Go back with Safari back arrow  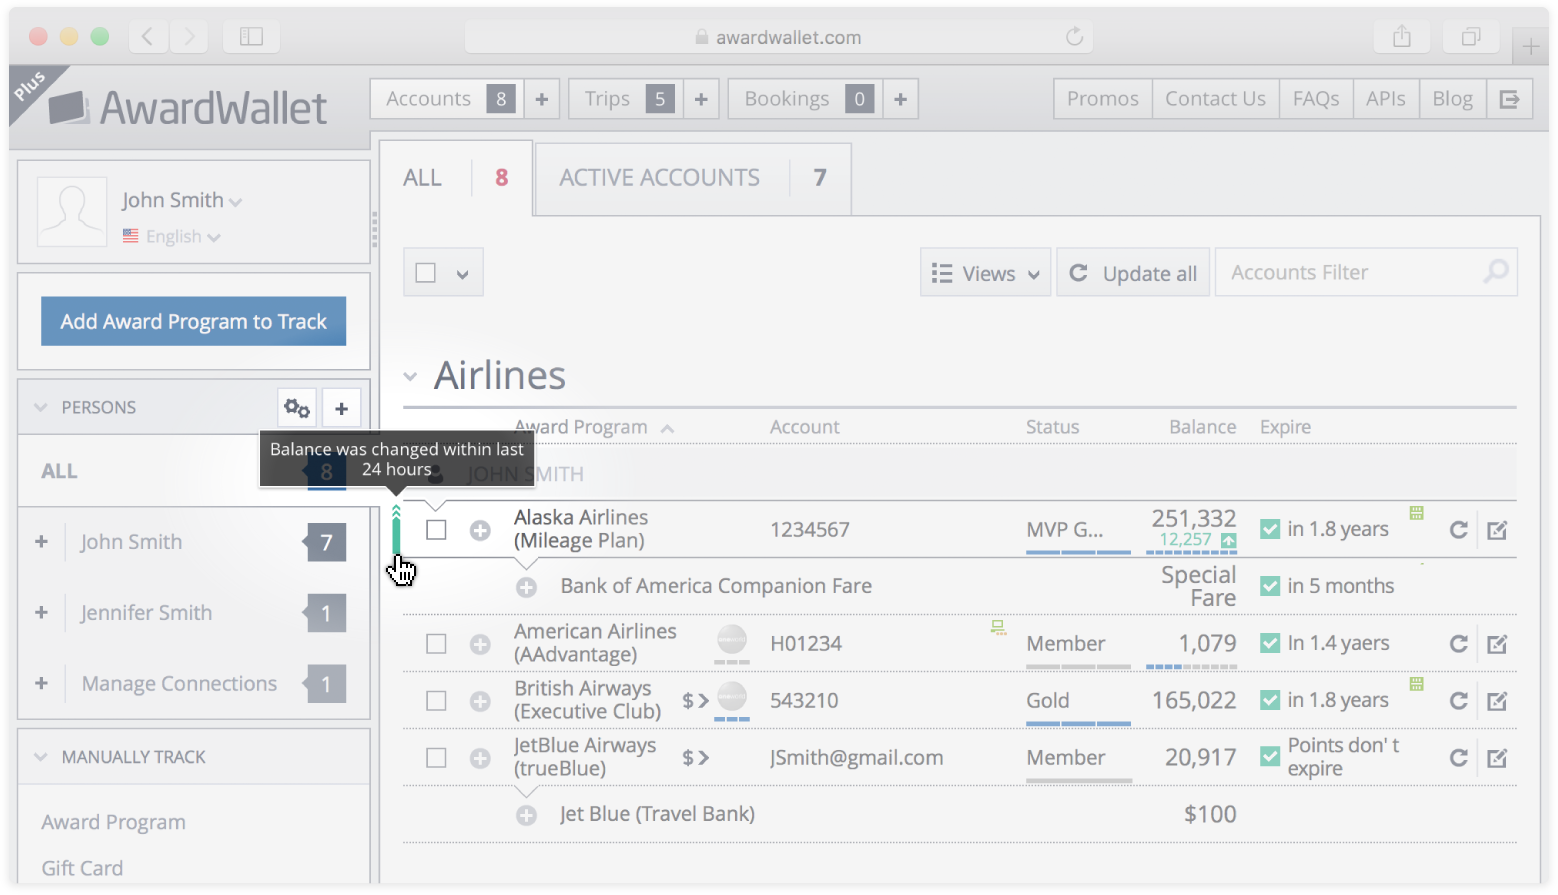tap(147, 37)
